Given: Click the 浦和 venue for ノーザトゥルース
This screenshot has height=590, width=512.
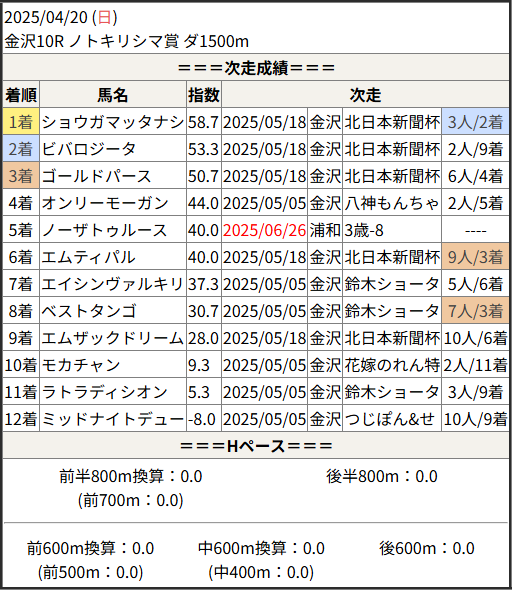Looking at the screenshot, I should point(325,230).
